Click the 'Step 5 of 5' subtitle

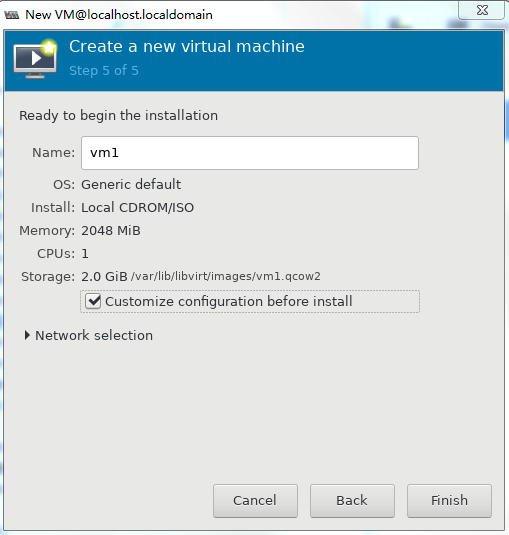(104, 71)
